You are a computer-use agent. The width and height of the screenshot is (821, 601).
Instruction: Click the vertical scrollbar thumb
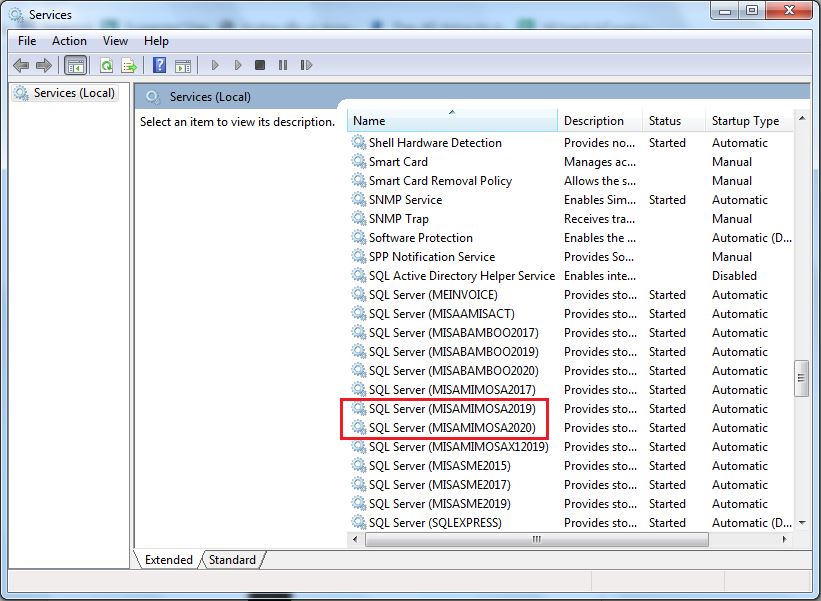[801, 378]
